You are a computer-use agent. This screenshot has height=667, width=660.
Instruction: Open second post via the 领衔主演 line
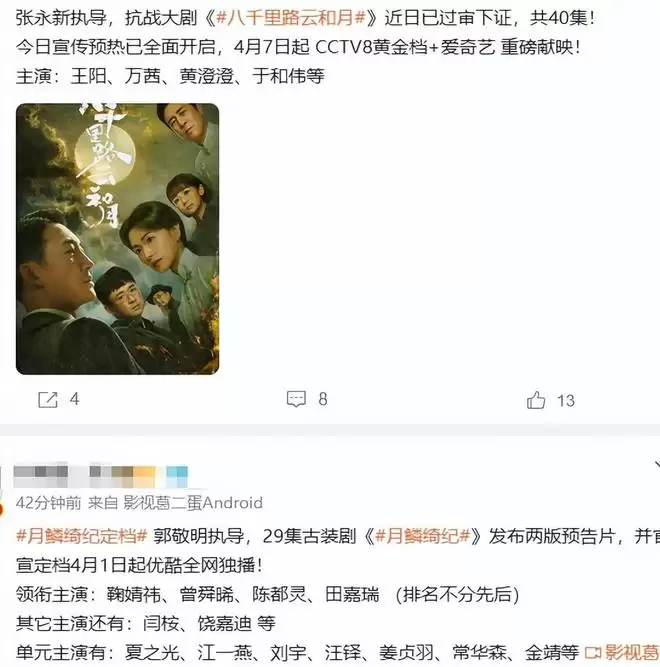pyautogui.click(x=267, y=594)
